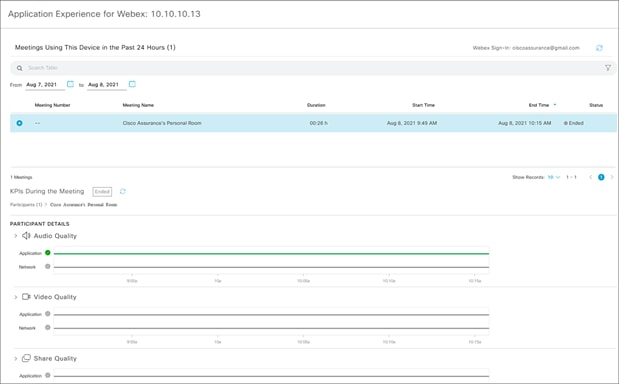
Task: Click the Audio Quality Application green timeline
Action: (x=271, y=253)
